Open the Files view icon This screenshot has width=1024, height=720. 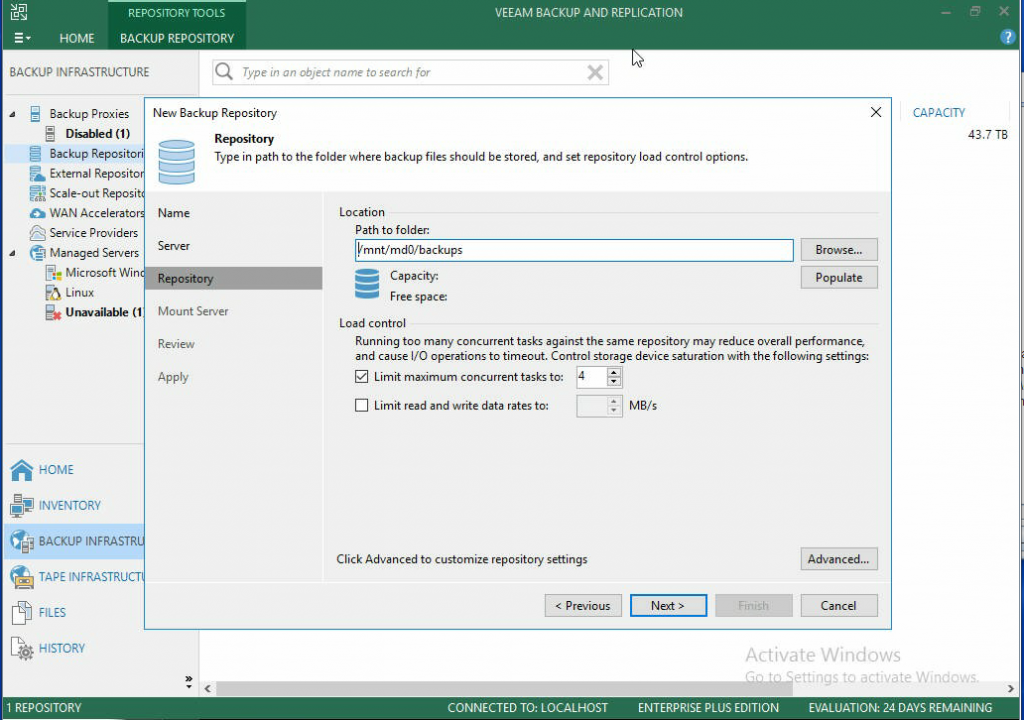pos(22,612)
